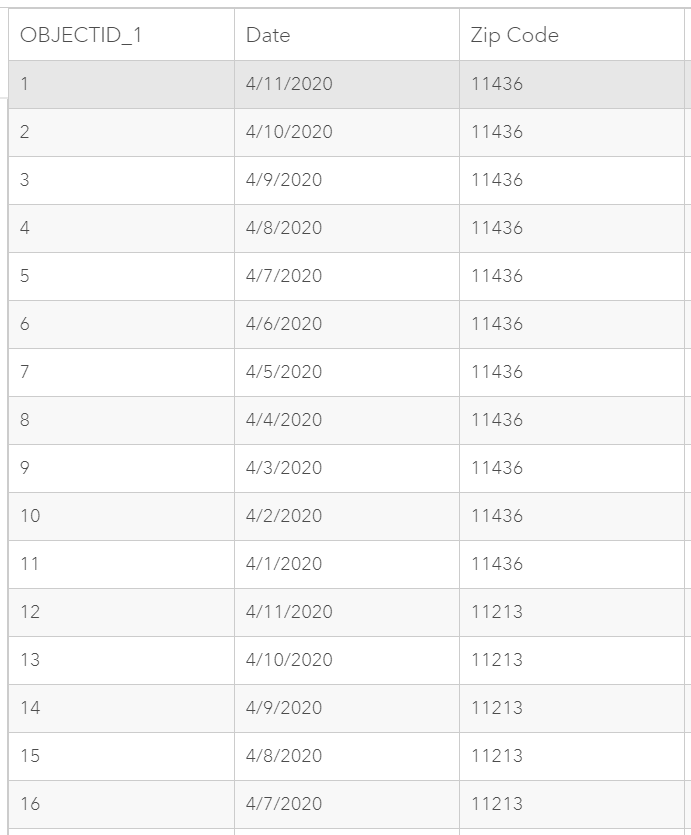Image resolution: width=691 pixels, height=835 pixels.
Task: Click date 4/3/2020 in row 9
Action: click(x=284, y=468)
